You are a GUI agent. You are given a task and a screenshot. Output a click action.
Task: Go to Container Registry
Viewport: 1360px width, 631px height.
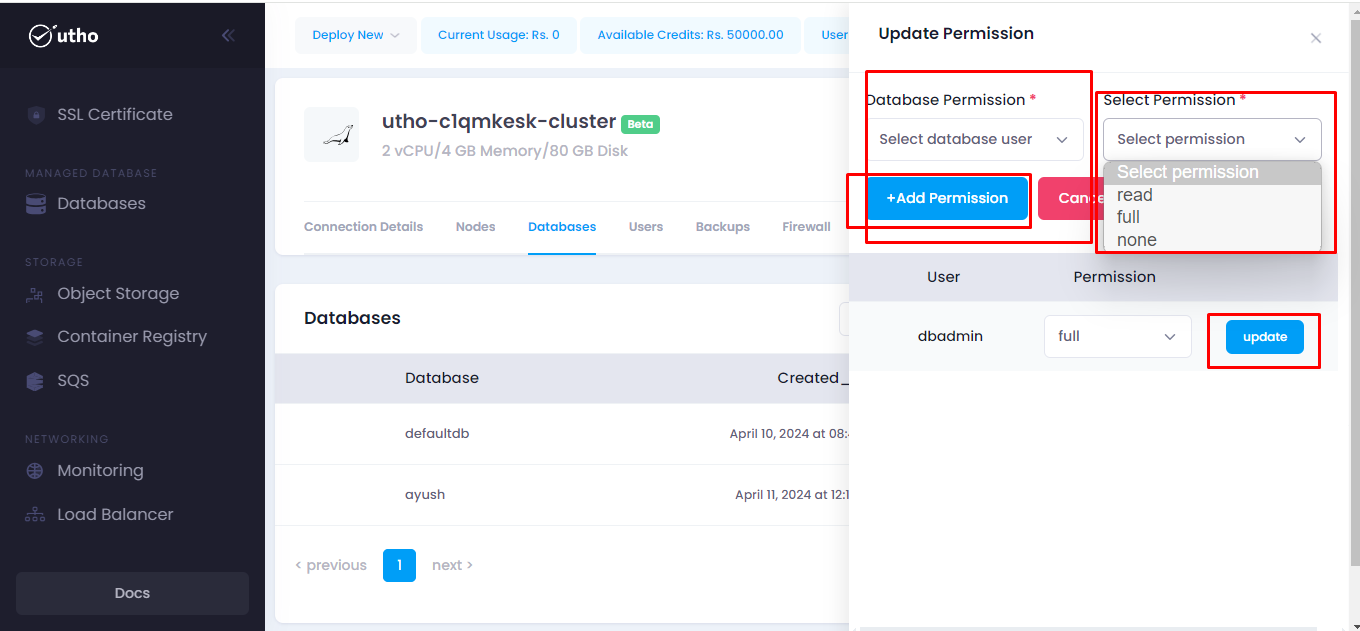pos(132,337)
